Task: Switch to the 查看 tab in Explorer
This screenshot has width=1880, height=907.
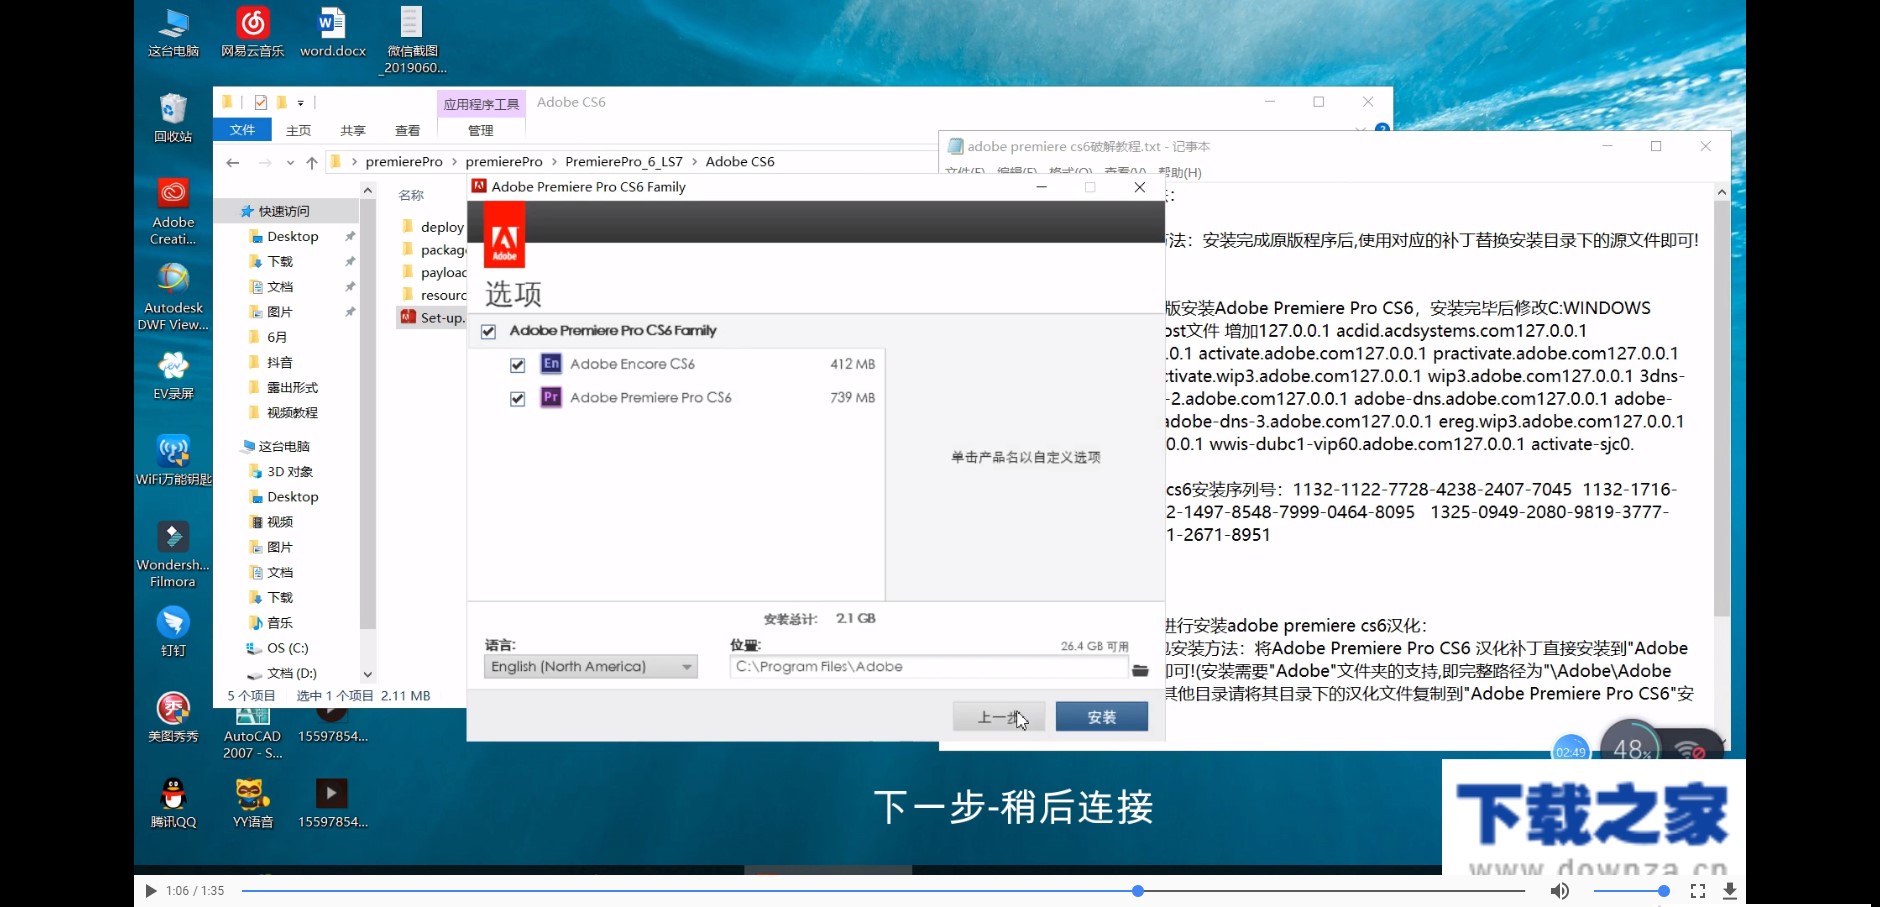Action: 409,129
